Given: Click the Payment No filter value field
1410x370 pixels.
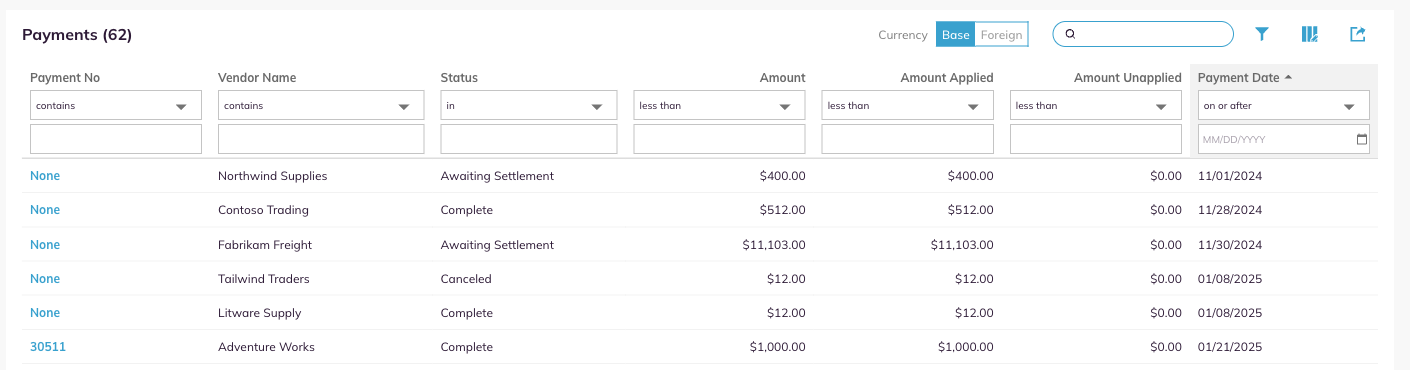Looking at the screenshot, I should tap(116, 139).
